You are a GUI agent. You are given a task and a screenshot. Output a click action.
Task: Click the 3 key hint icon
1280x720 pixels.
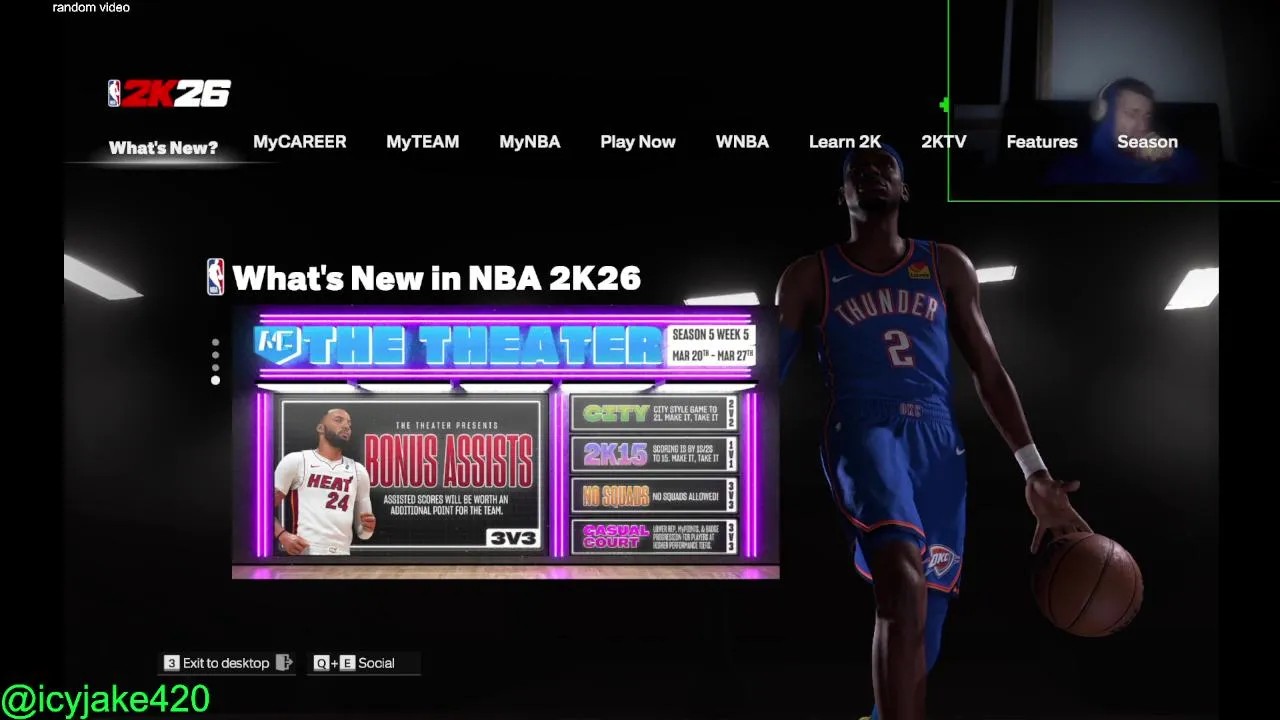pyautogui.click(x=171, y=663)
